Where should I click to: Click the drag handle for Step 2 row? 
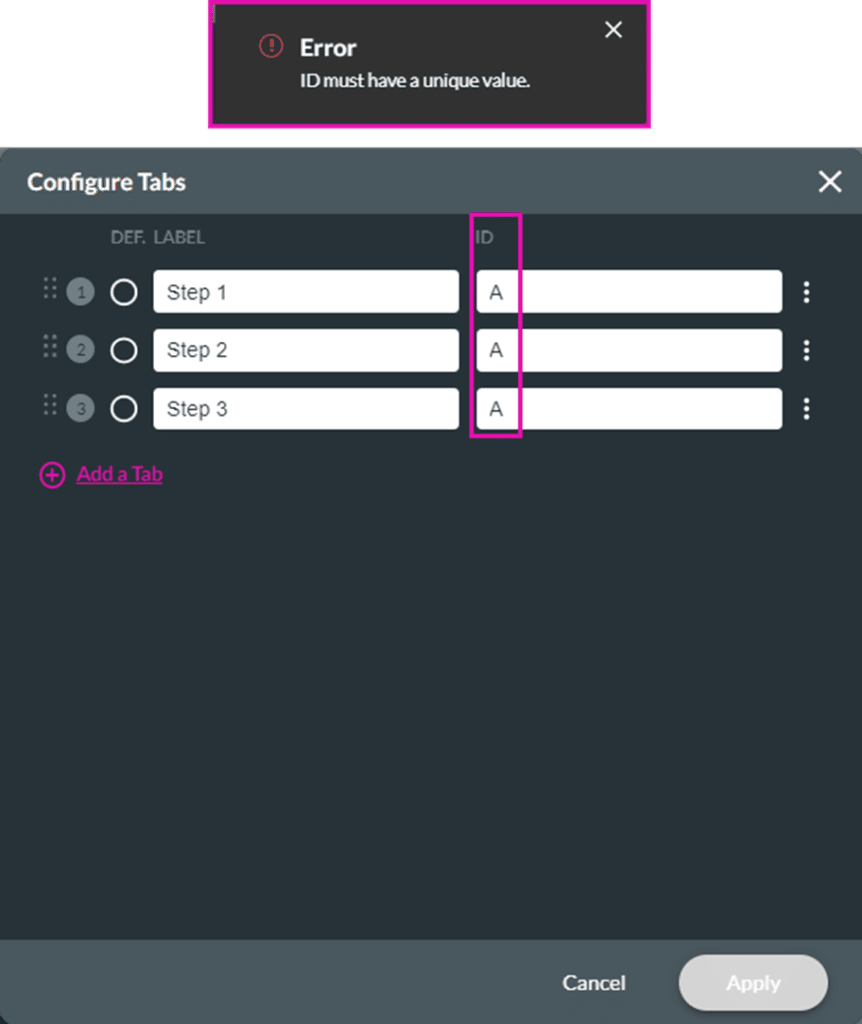[x=49, y=348]
